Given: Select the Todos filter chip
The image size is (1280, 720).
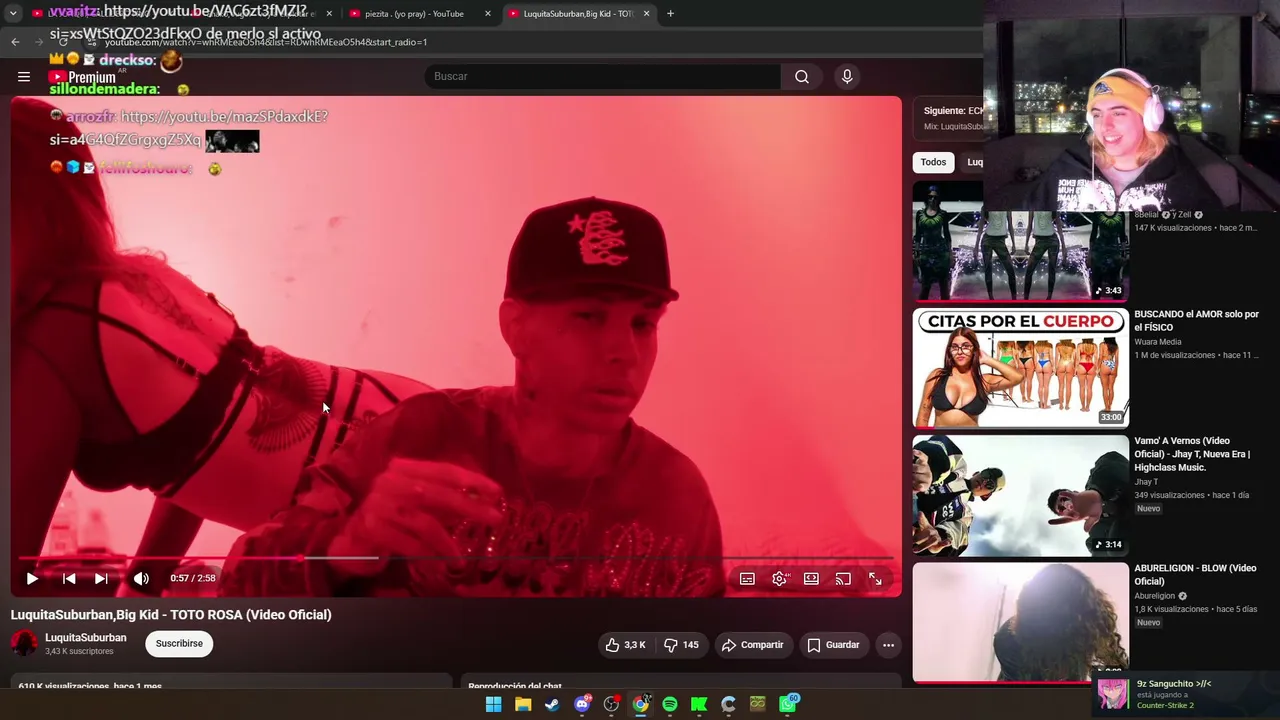Looking at the screenshot, I should [x=933, y=162].
